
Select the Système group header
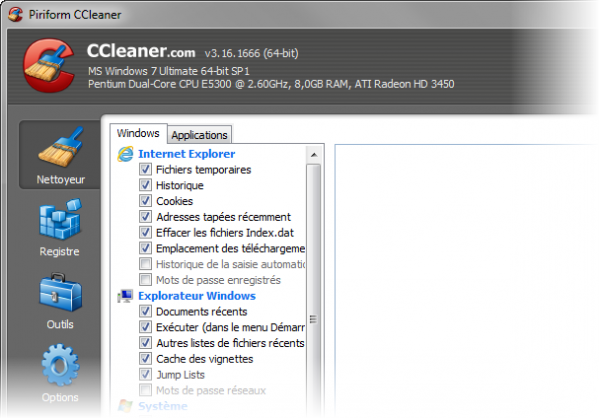(162, 407)
